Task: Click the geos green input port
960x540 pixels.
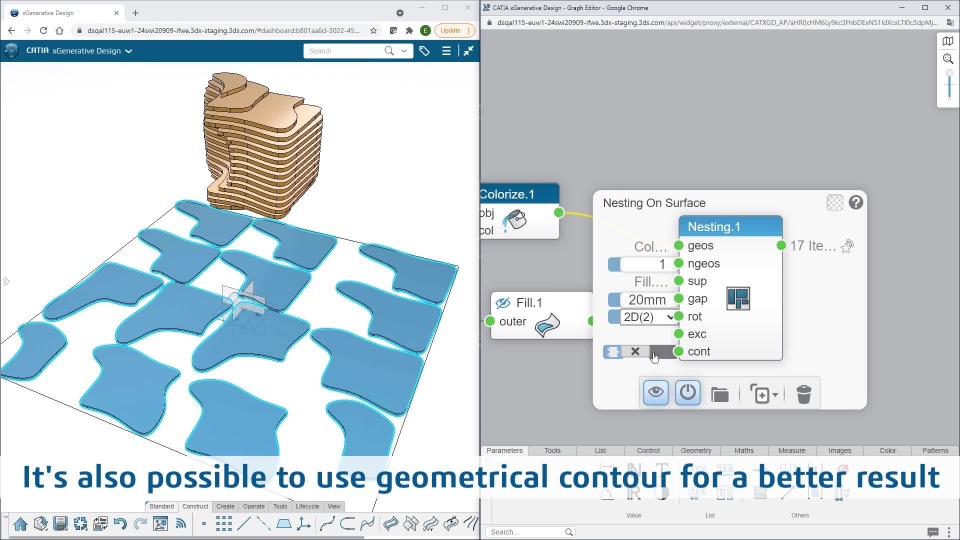Action: (x=678, y=246)
